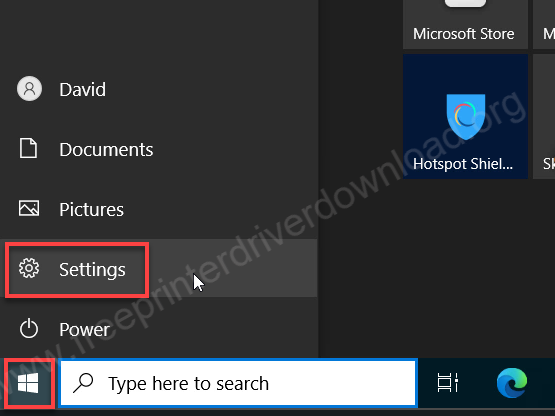Open the Windows Start button
Image resolution: width=555 pixels, height=416 pixels.
coord(28,383)
